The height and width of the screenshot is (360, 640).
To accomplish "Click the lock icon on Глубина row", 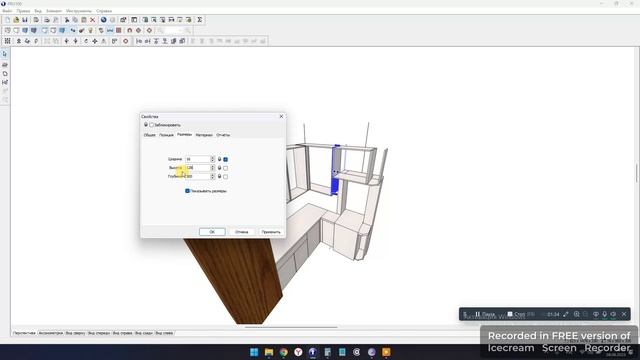I will 219,176.
